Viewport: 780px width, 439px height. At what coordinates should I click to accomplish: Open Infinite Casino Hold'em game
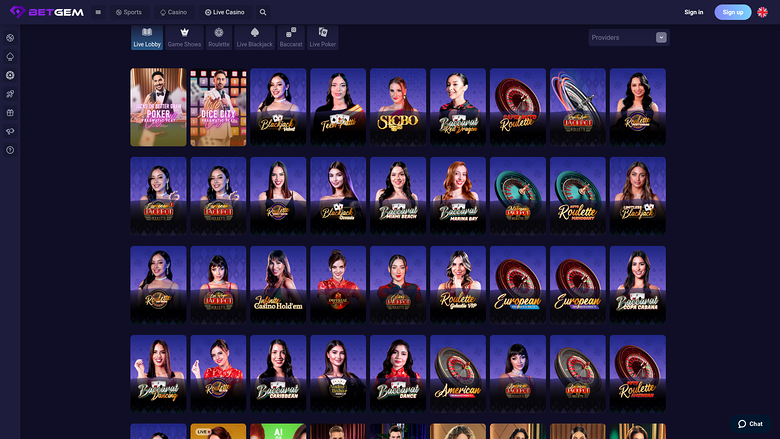278,285
